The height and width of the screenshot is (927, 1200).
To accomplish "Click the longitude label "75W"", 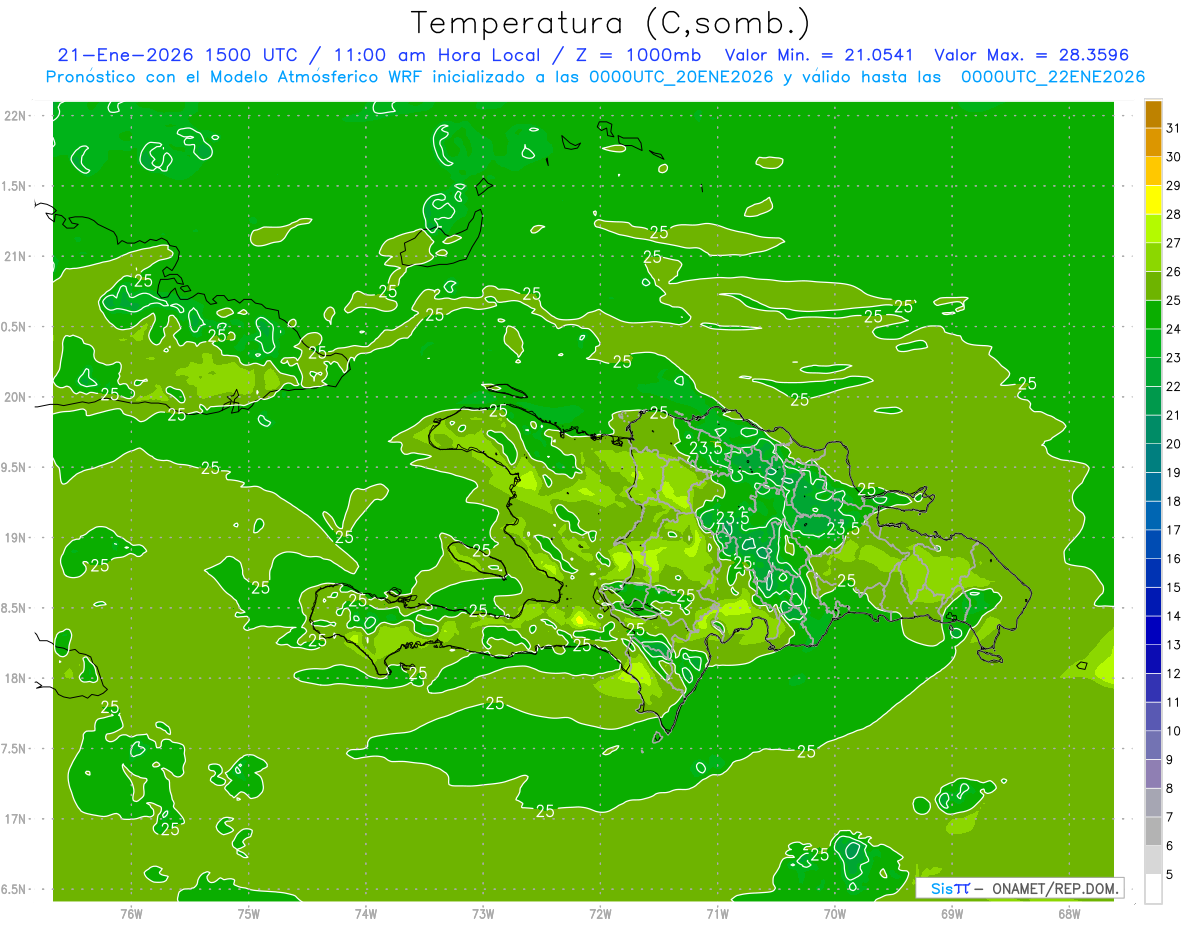I will coord(249,914).
